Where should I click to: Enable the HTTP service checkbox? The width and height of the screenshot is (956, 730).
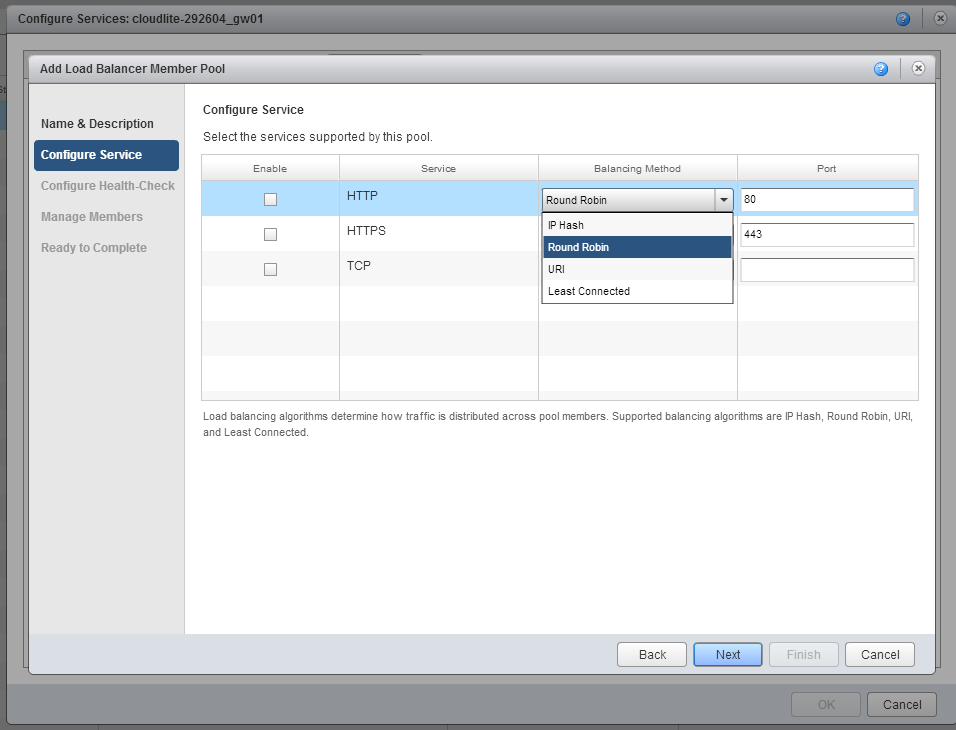click(270, 199)
